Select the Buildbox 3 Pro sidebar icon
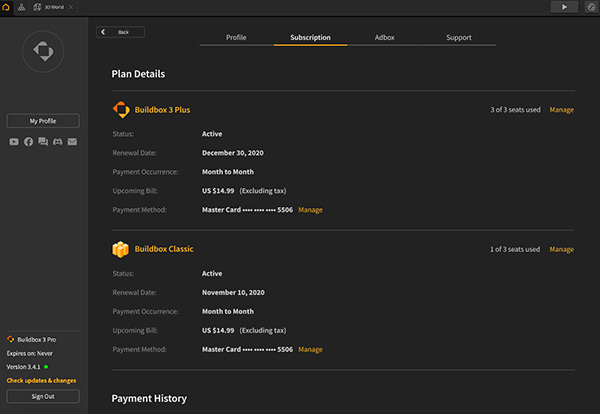Screen dimensions: 600x414 click(11, 339)
